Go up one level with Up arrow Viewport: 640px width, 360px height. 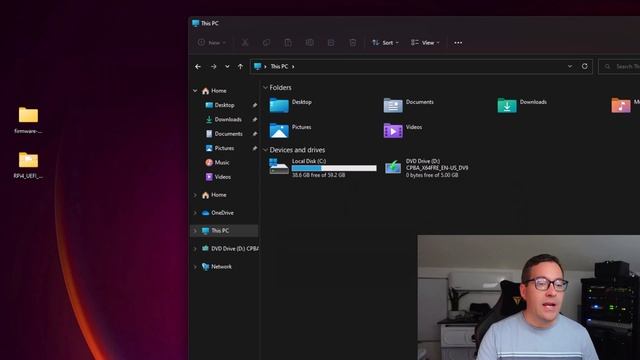[x=240, y=67]
